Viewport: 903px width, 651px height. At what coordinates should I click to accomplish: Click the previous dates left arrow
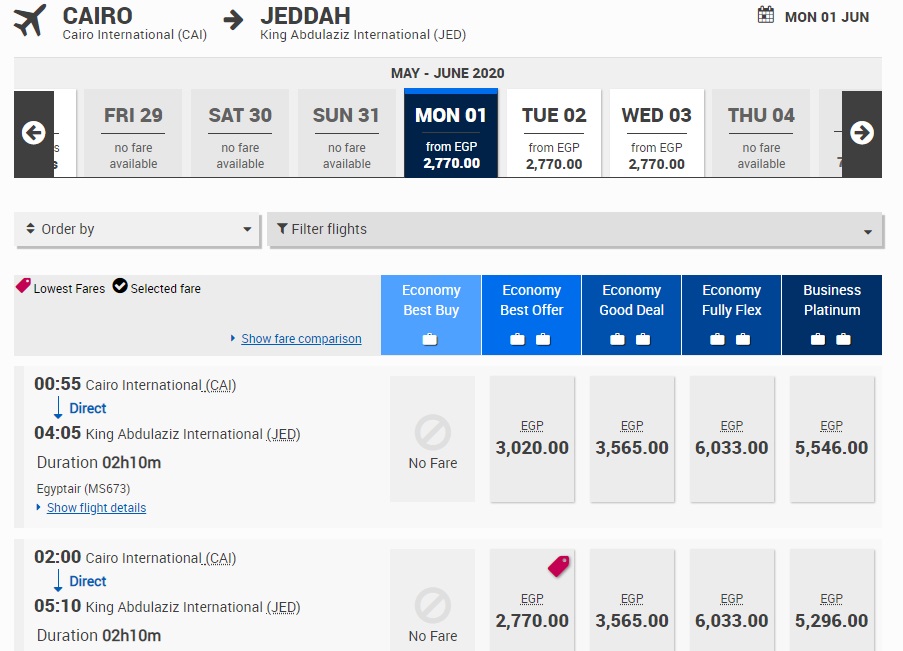[34, 133]
